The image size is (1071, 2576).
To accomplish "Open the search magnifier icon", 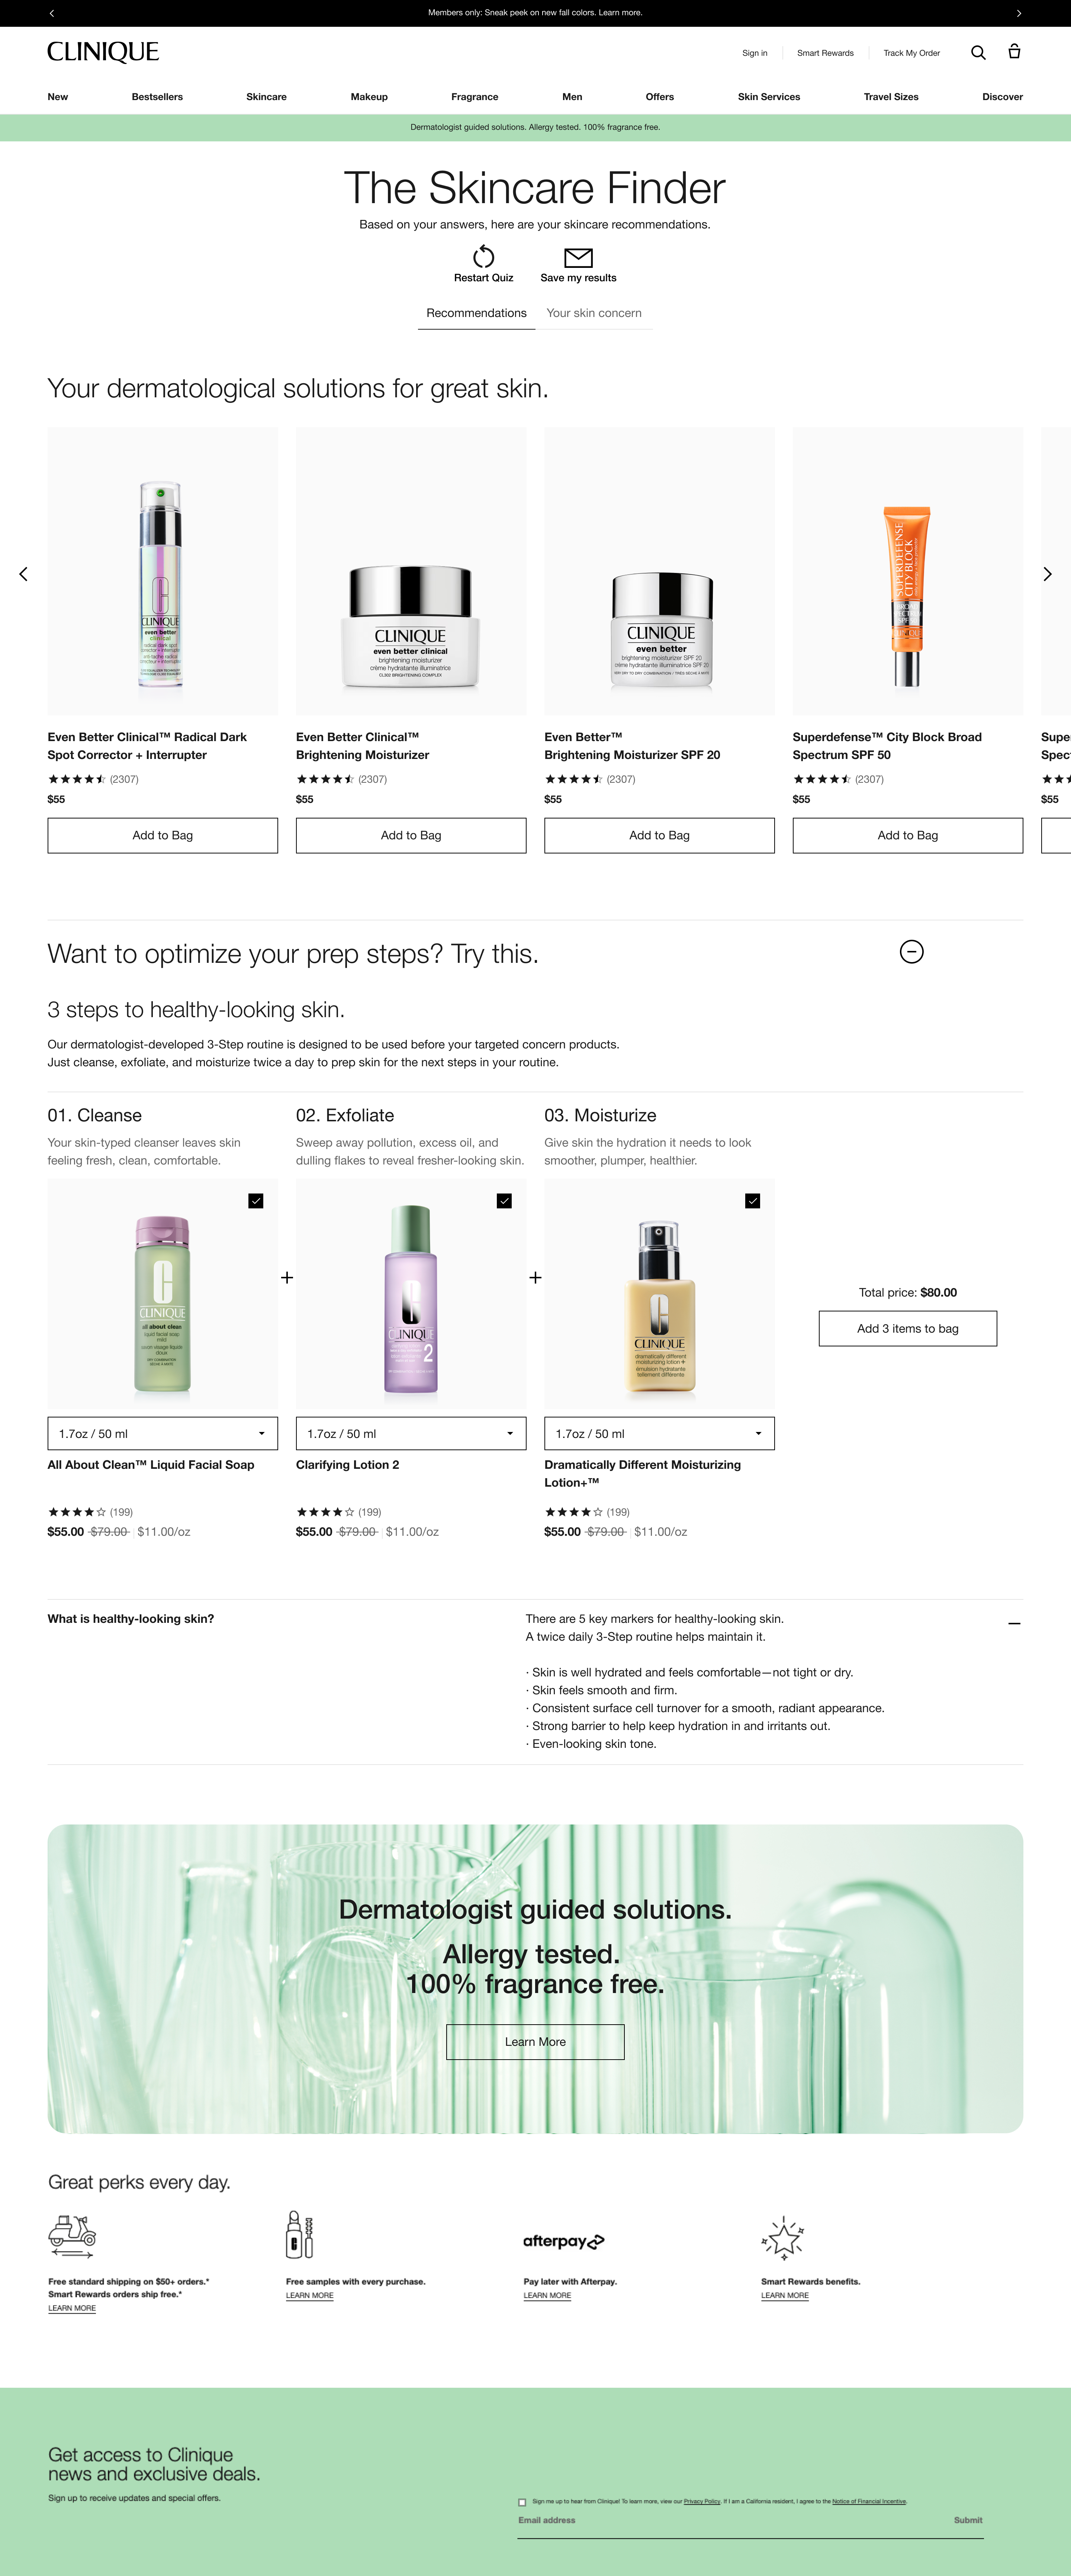I will [x=978, y=53].
